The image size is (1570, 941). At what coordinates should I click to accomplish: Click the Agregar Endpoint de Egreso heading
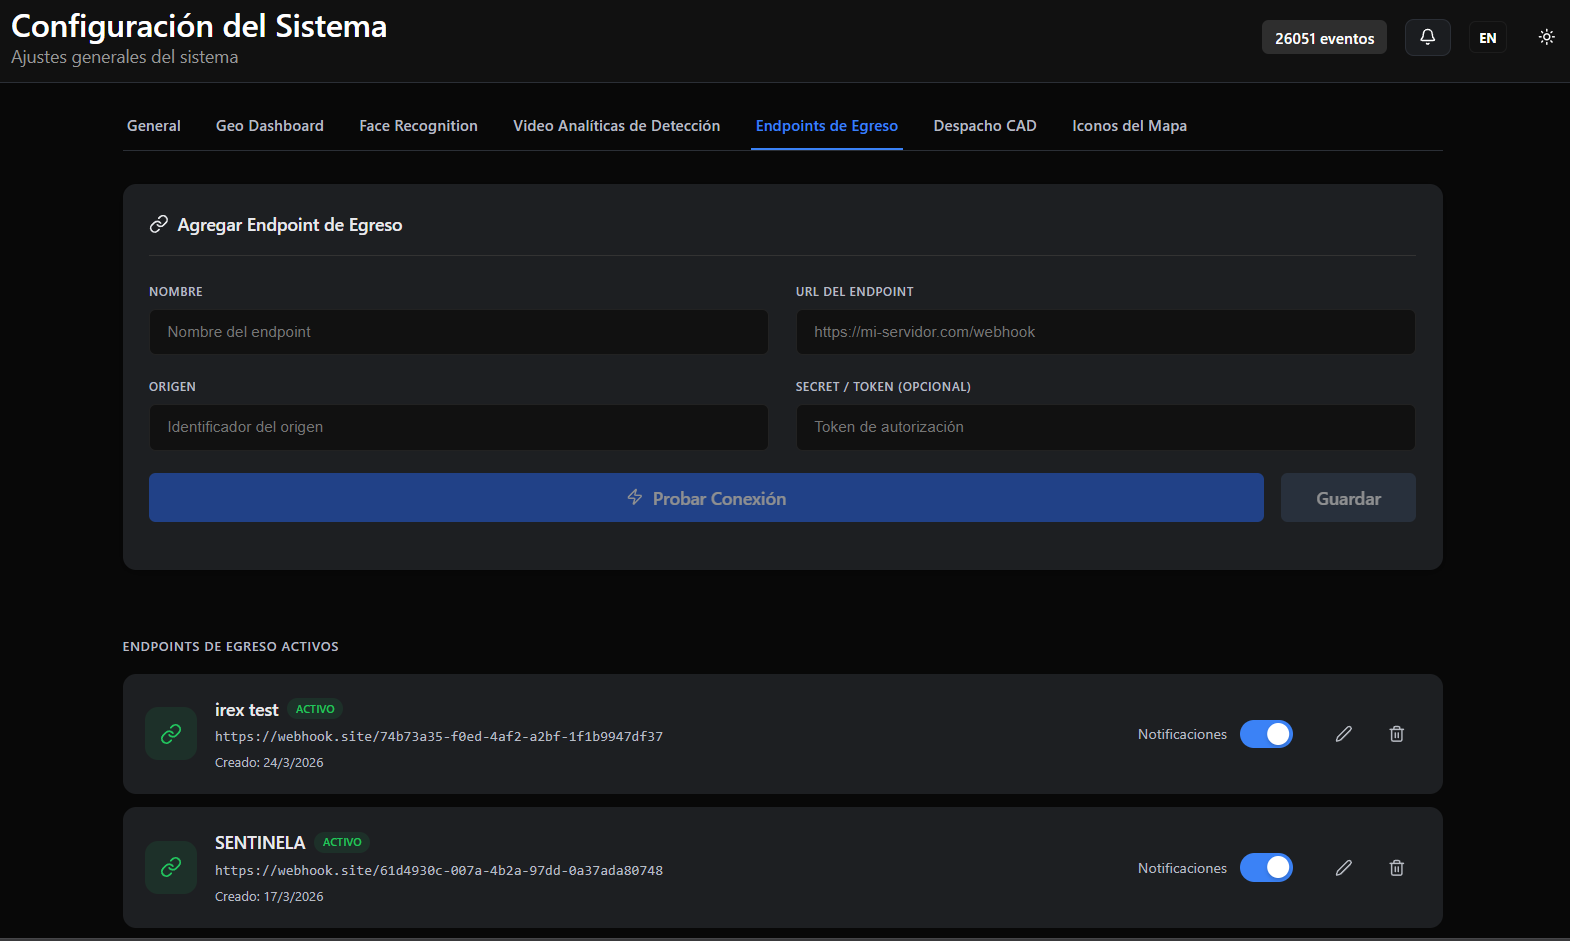point(290,225)
